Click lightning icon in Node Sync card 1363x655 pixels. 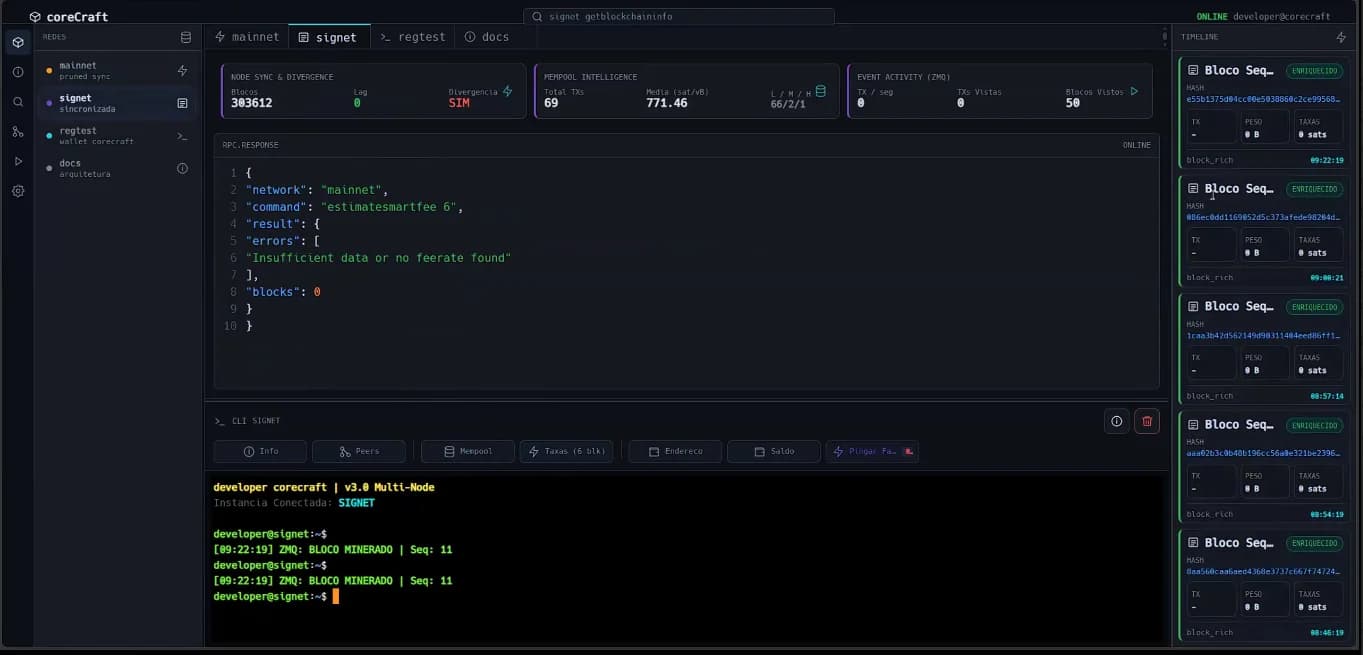507,91
